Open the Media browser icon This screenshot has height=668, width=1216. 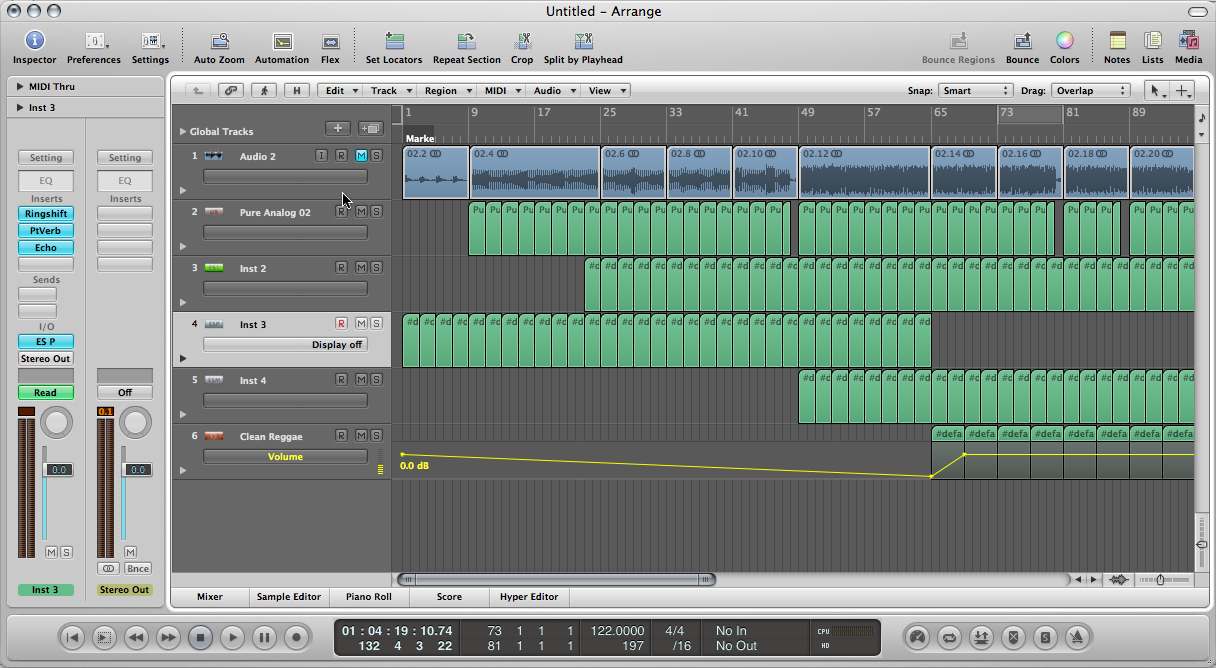pyautogui.click(x=1188, y=41)
